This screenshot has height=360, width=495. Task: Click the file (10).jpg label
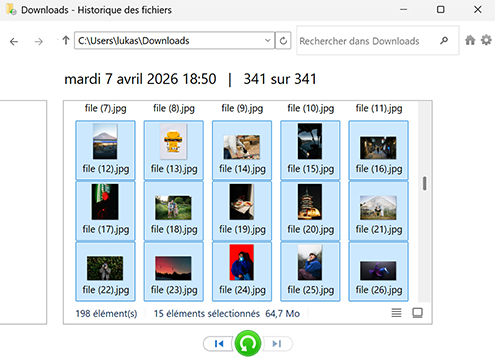(x=310, y=108)
